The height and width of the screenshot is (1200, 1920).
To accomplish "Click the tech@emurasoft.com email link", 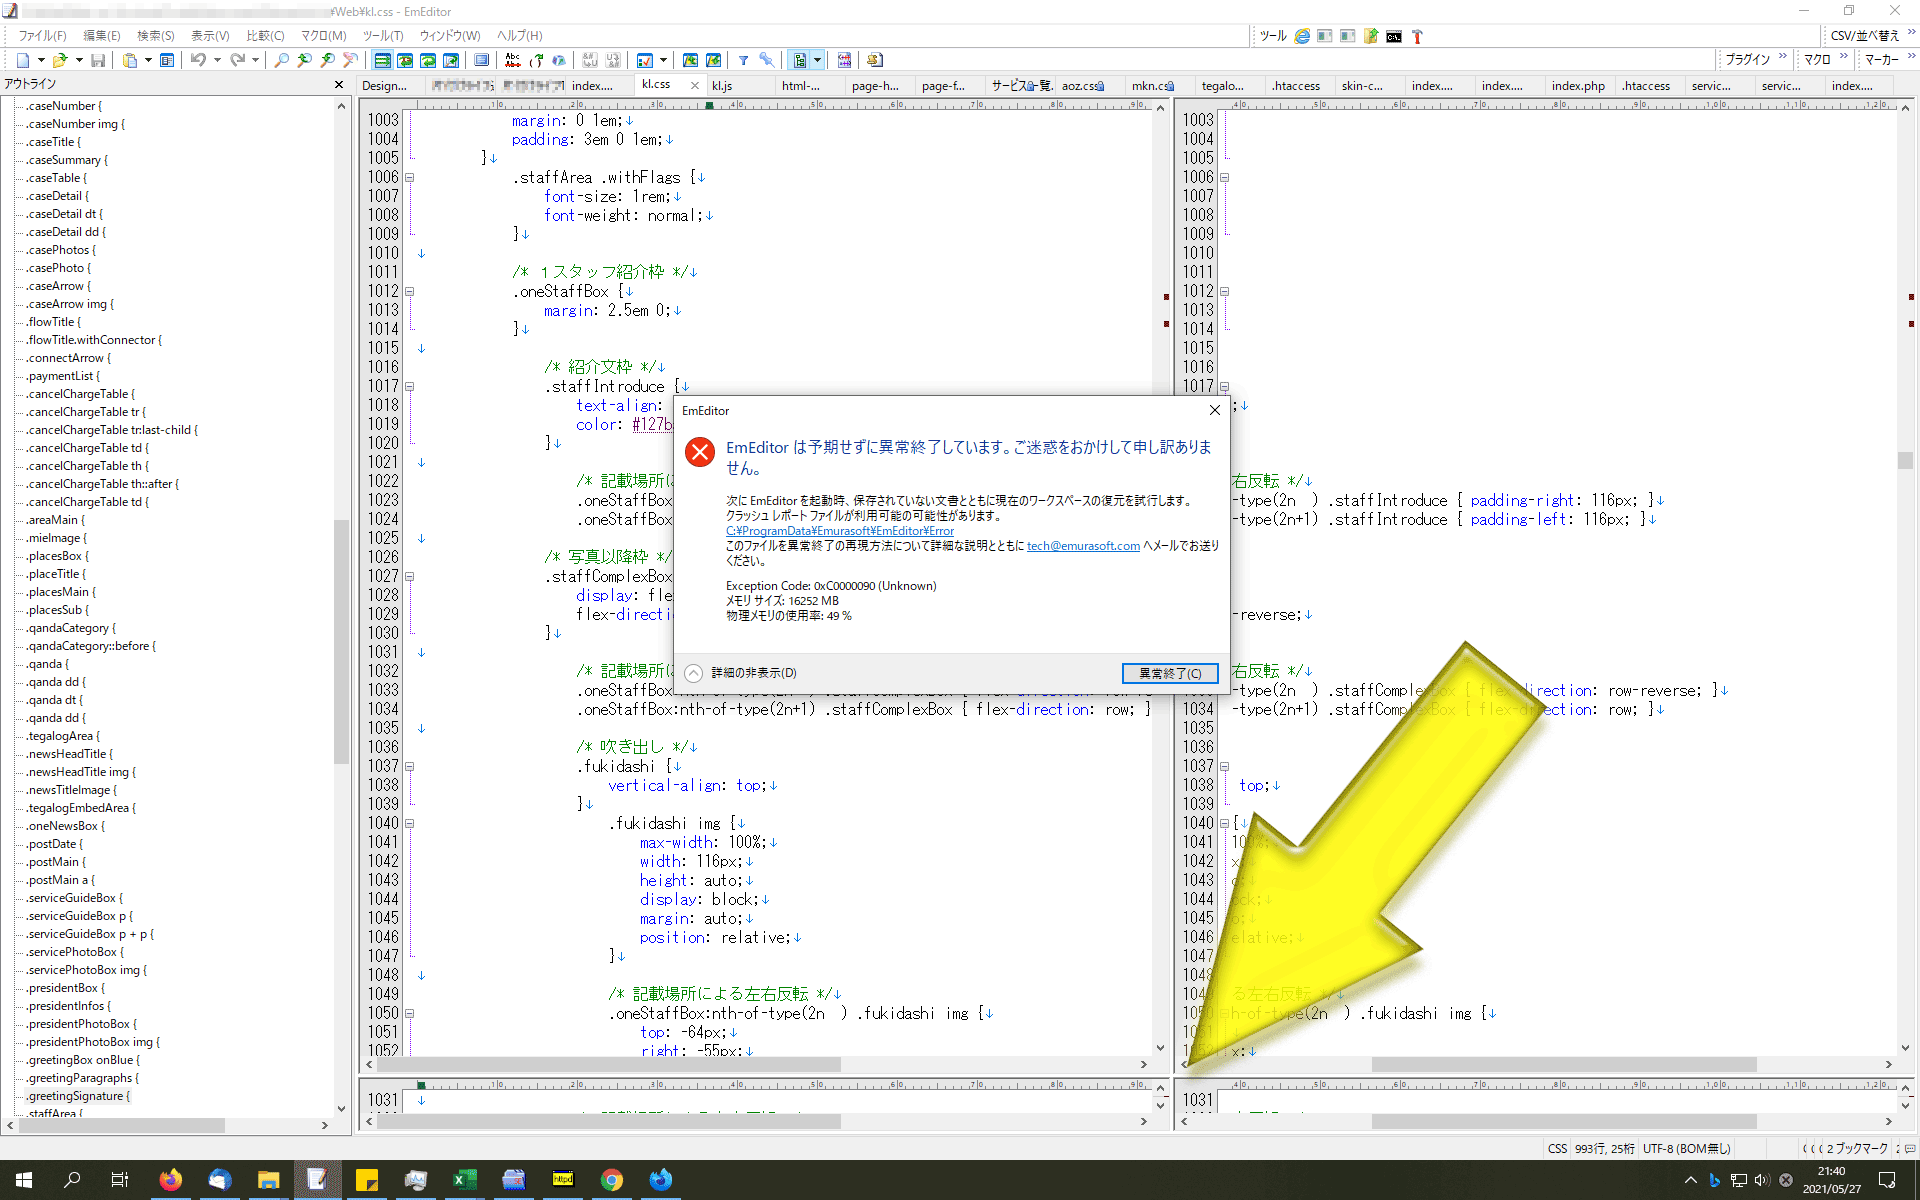I will 1083,546.
